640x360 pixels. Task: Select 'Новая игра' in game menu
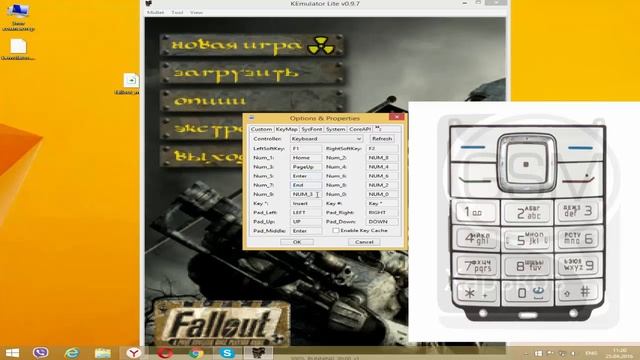click(x=252, y=45)
